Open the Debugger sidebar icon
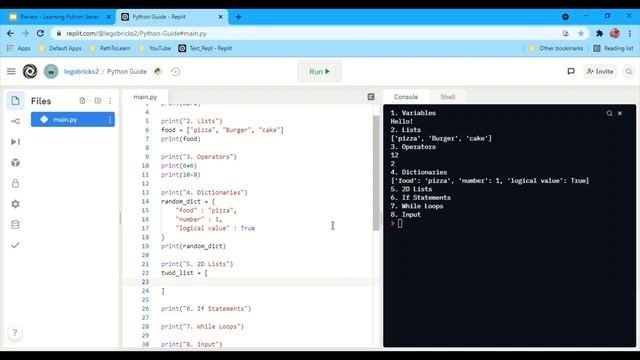 [x=15, y=142]
